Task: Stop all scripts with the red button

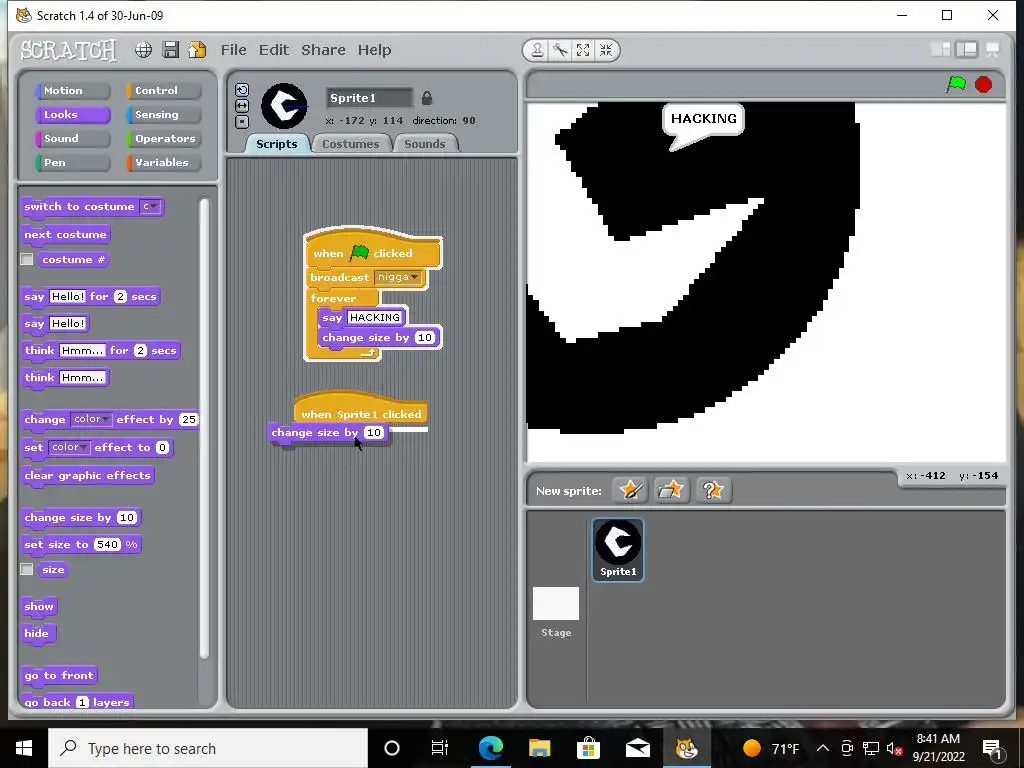Action: pyautogui.click(x=984, y=84)
